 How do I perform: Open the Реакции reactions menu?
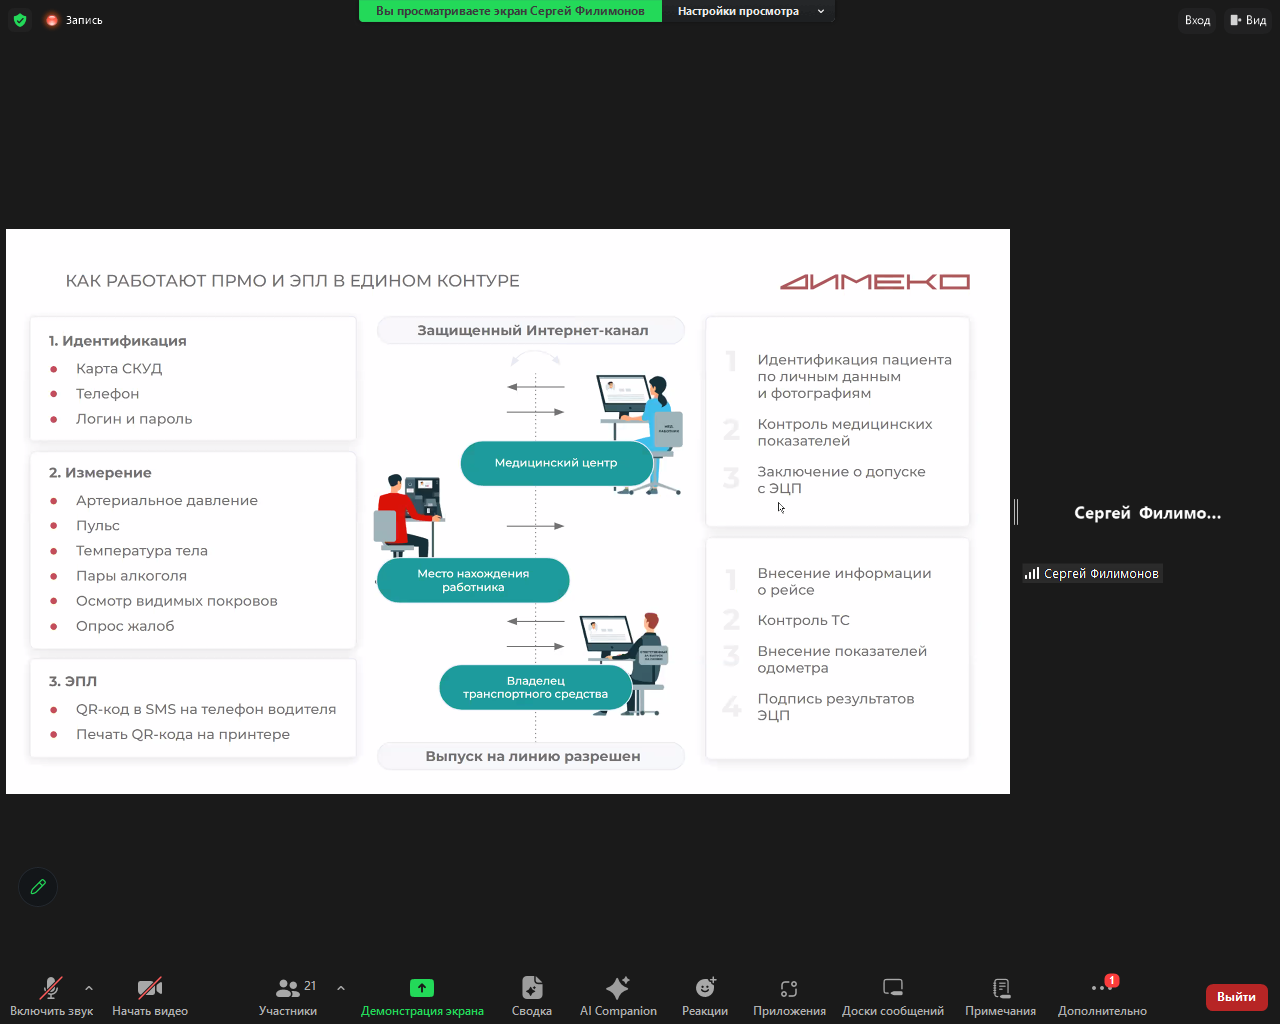pyautogui.click(x=705, y=989)
